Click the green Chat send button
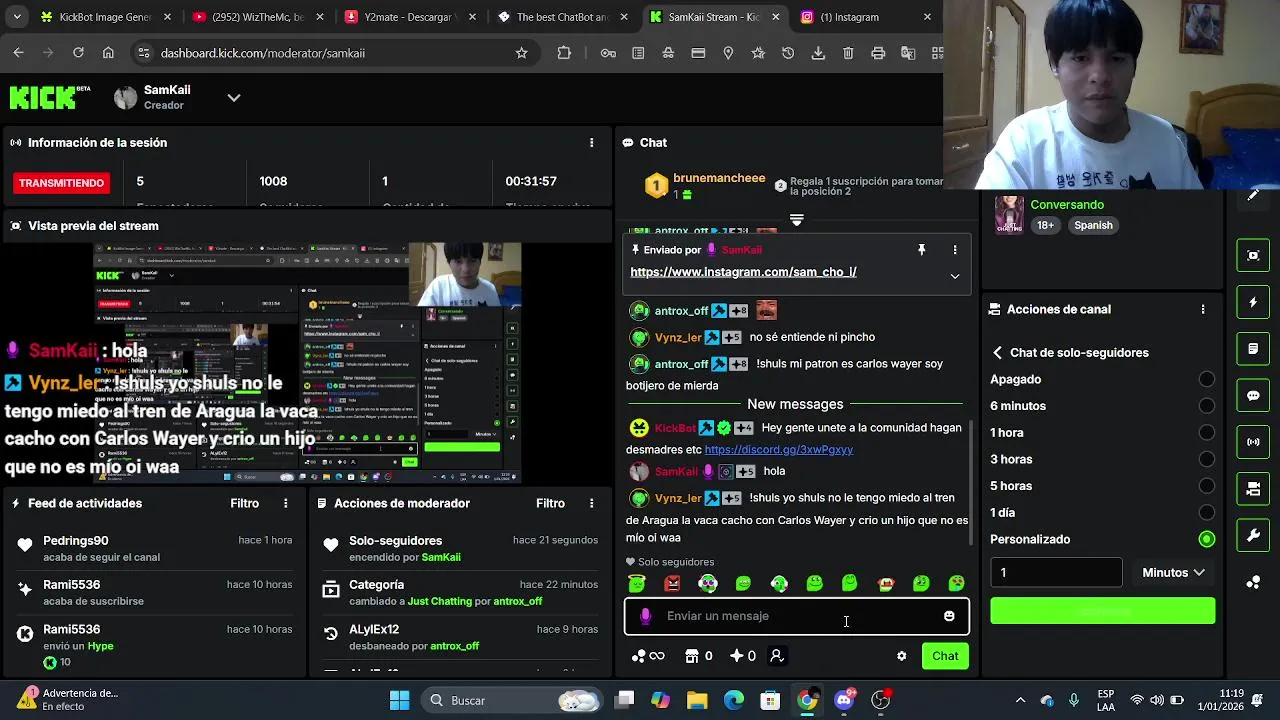 click(945, 656)
